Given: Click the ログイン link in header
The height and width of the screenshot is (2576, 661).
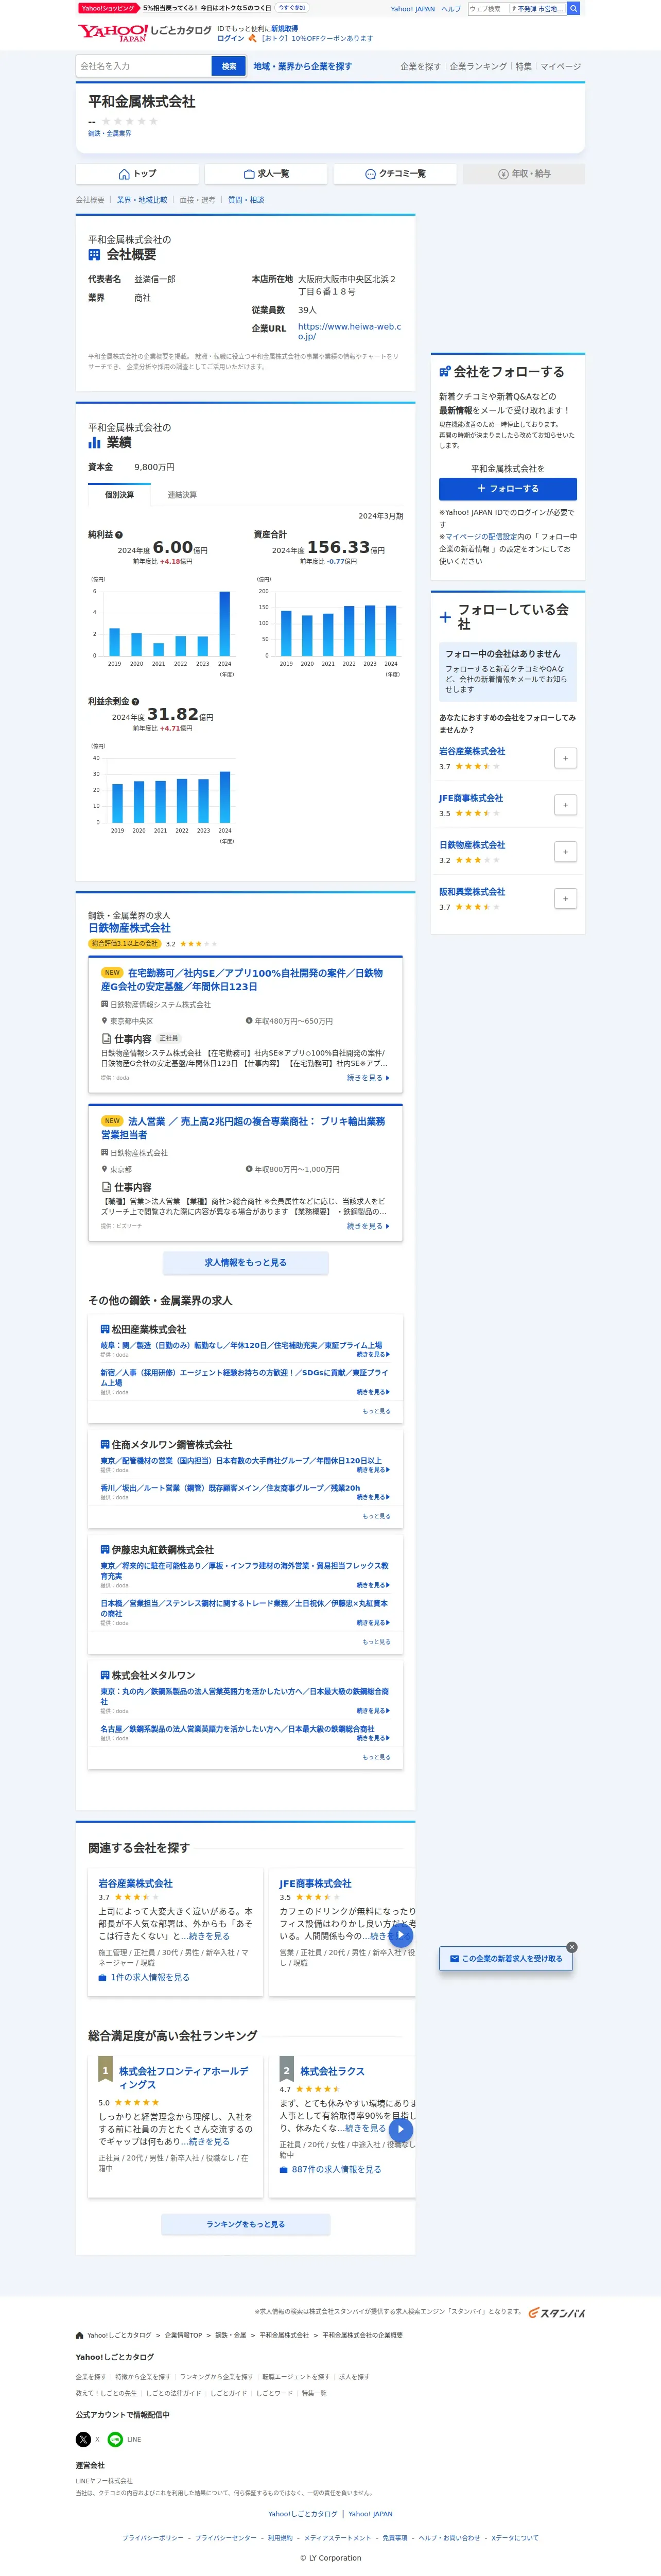Looking at the screenshot, I should click(230, 39).
